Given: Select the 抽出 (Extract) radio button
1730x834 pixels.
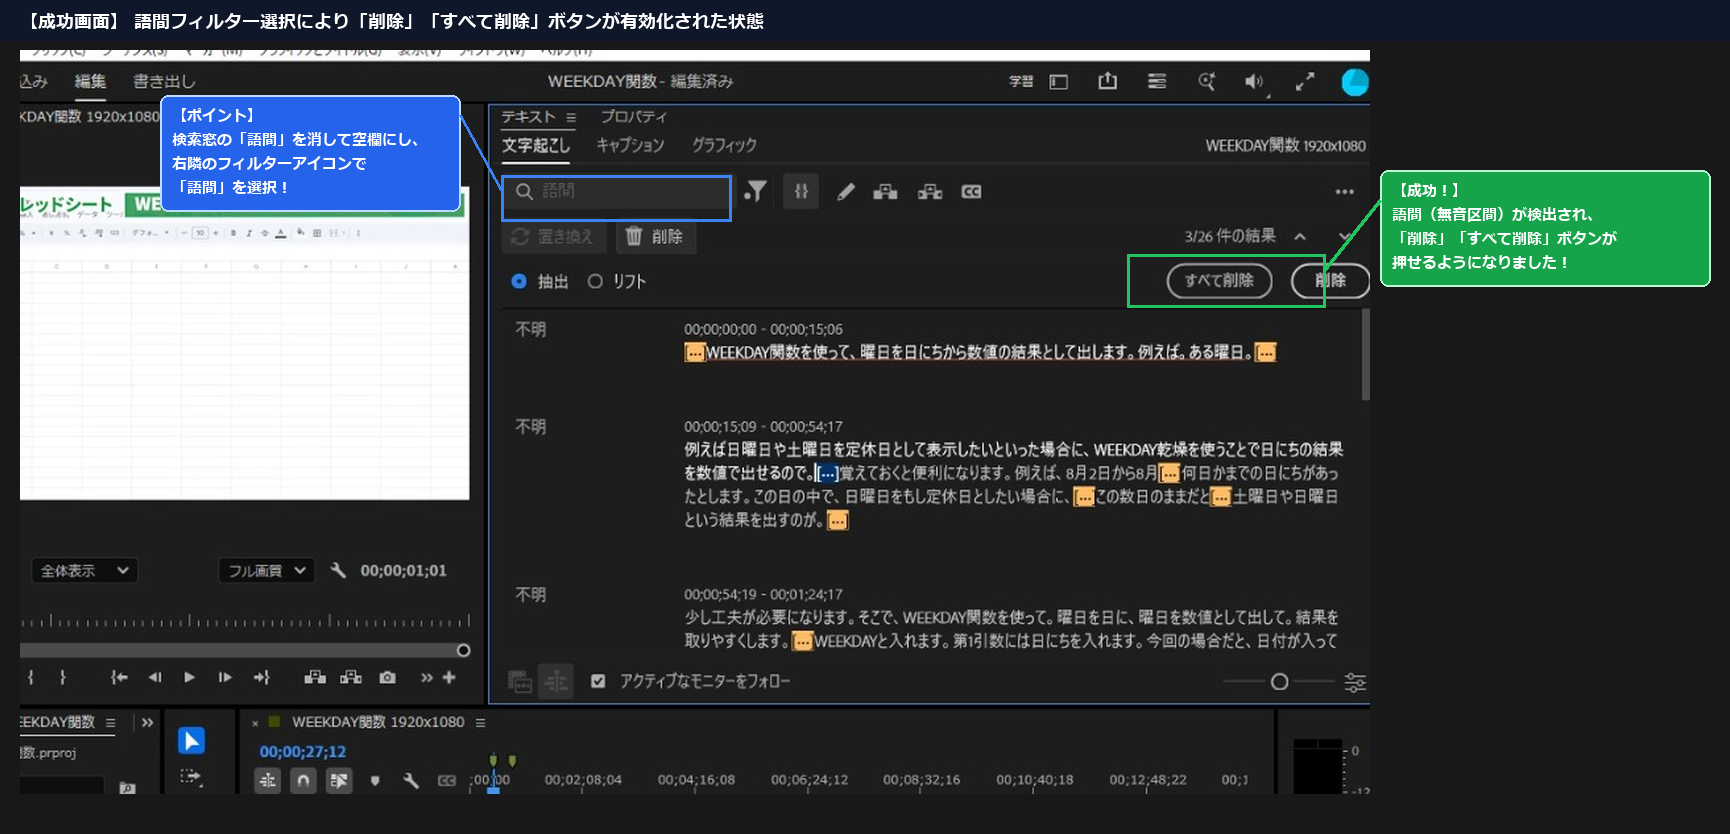Looking at the screenshot, I should tap(519, 282).
